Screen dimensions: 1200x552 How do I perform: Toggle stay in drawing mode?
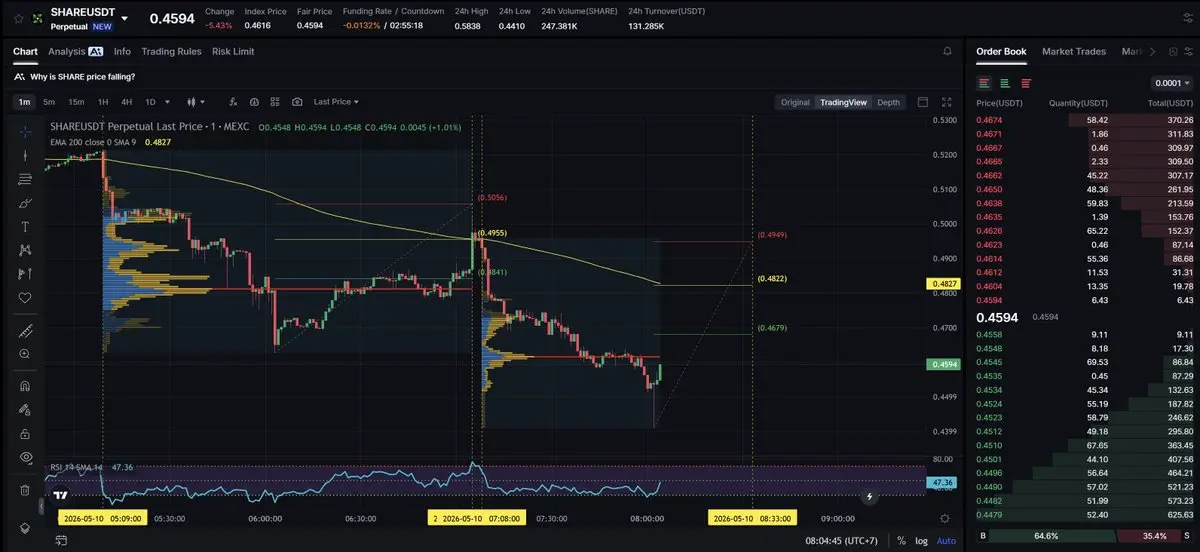[x=25, y=410]
